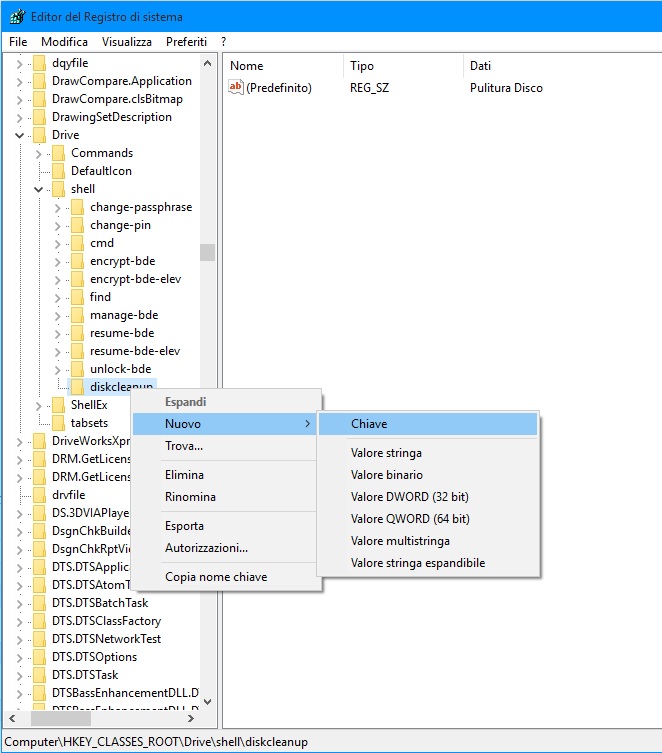
Task: Click Esporta in context menu
Action: click(224, 526)
